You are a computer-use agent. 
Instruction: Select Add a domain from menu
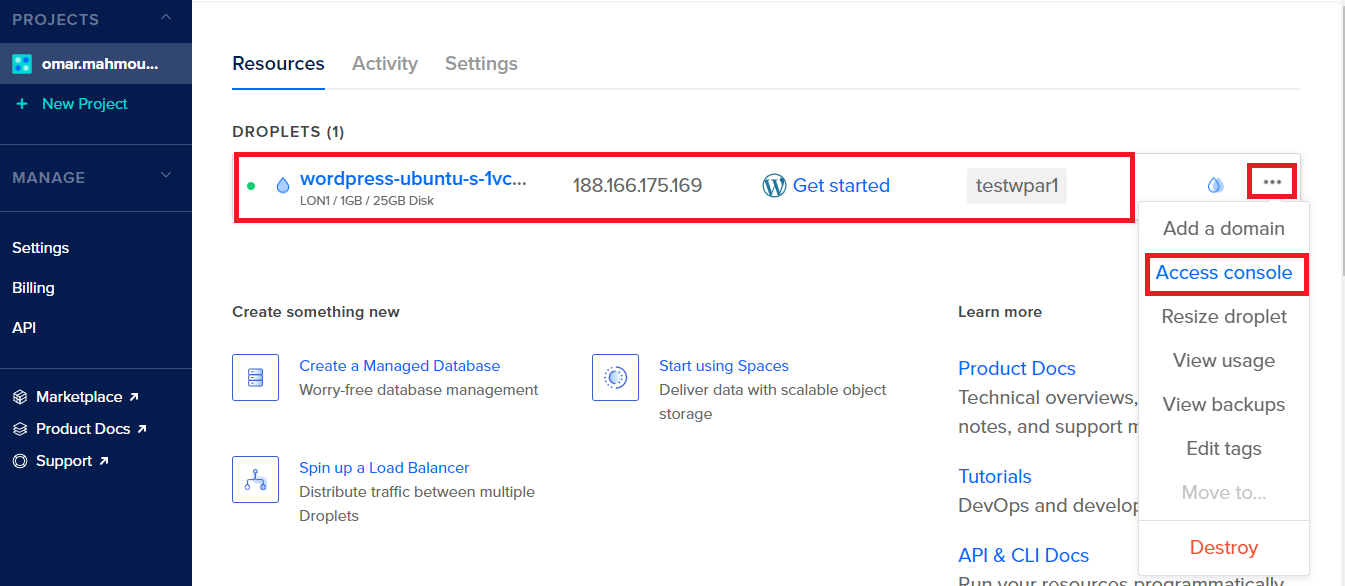click(1224, 229)
